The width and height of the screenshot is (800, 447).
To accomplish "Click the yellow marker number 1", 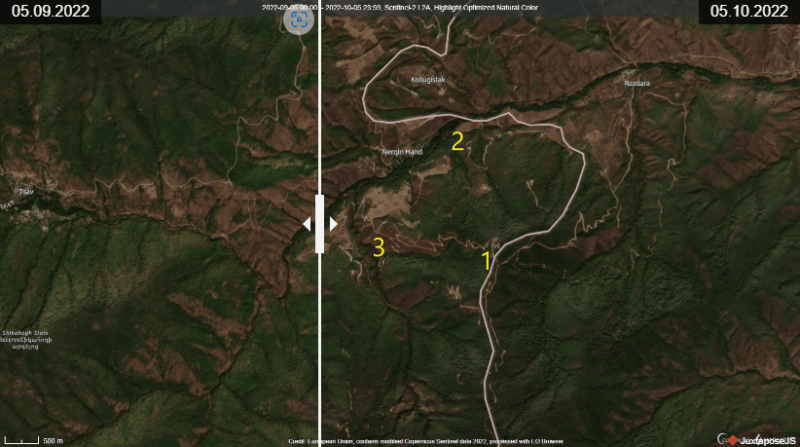I will coord(487,261).
